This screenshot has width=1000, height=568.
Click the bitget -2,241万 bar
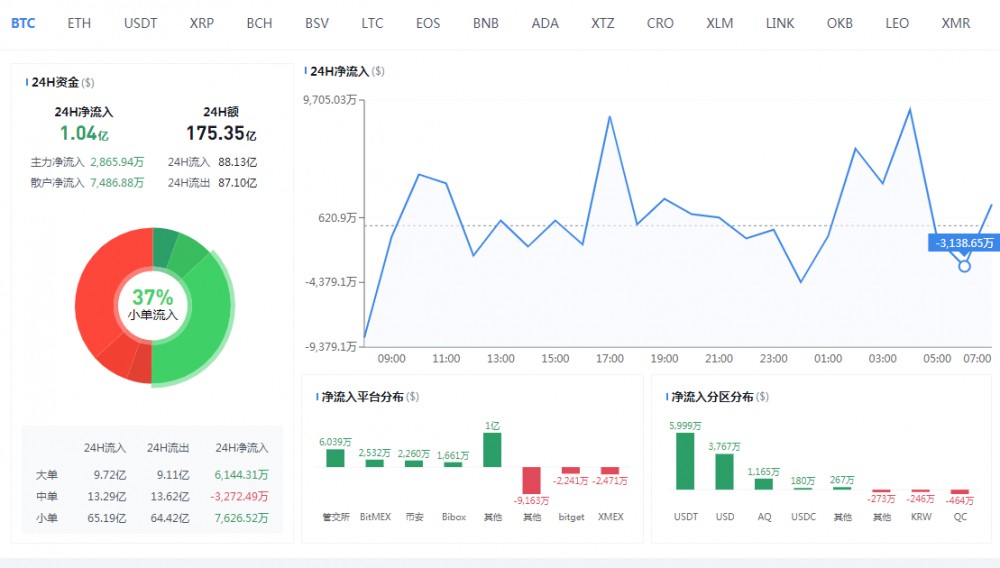pyautogui.click(x=571, y=470)
